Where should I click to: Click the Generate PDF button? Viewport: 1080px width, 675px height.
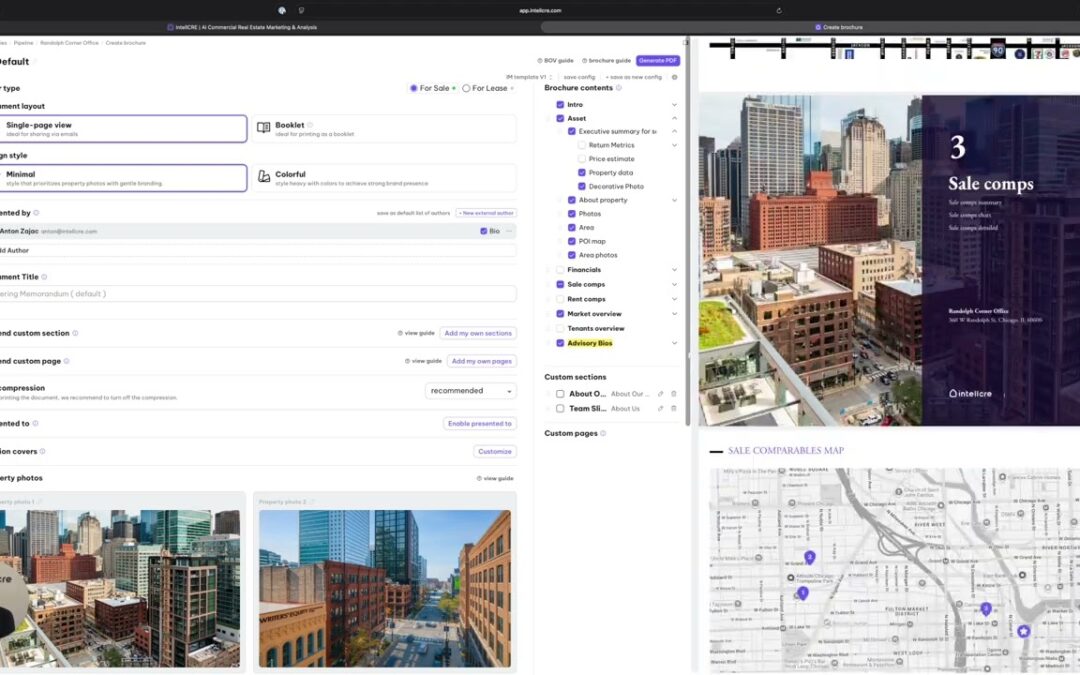657,60
